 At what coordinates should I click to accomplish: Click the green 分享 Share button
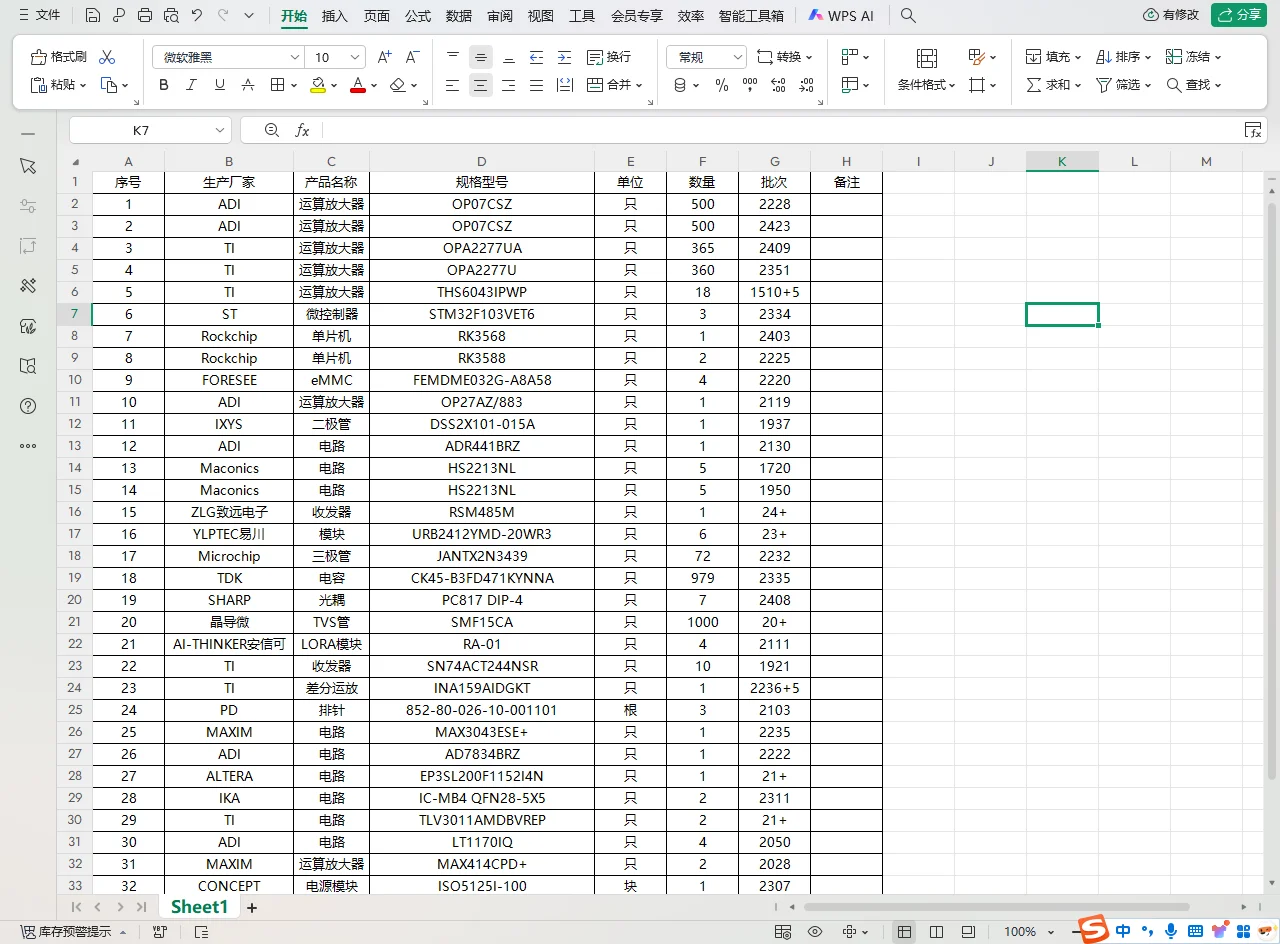click(1238, 15)
